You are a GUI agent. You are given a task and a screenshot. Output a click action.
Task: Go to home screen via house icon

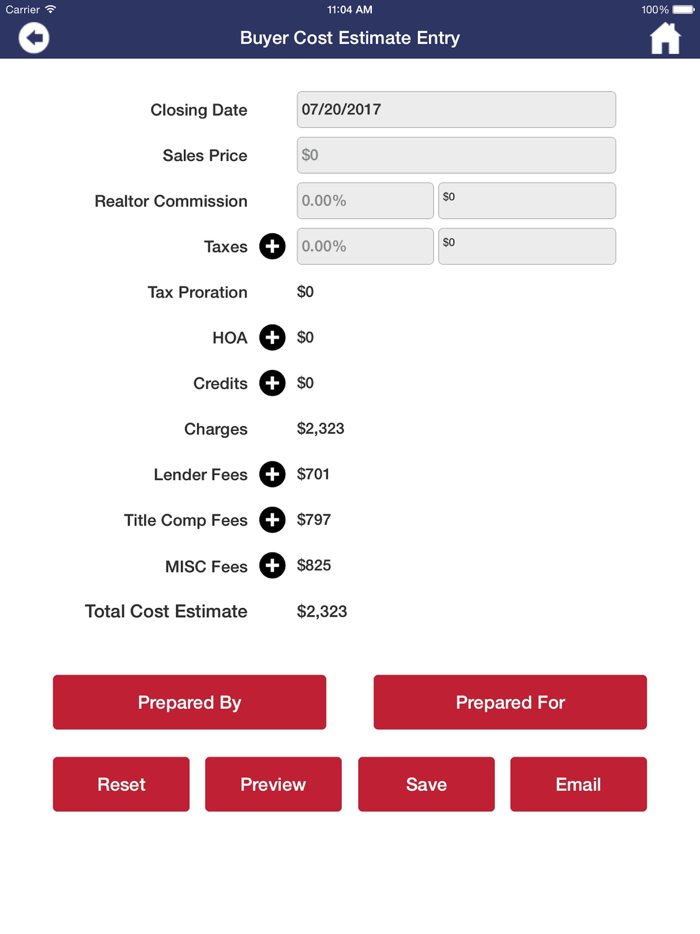[x=665, y=38]
